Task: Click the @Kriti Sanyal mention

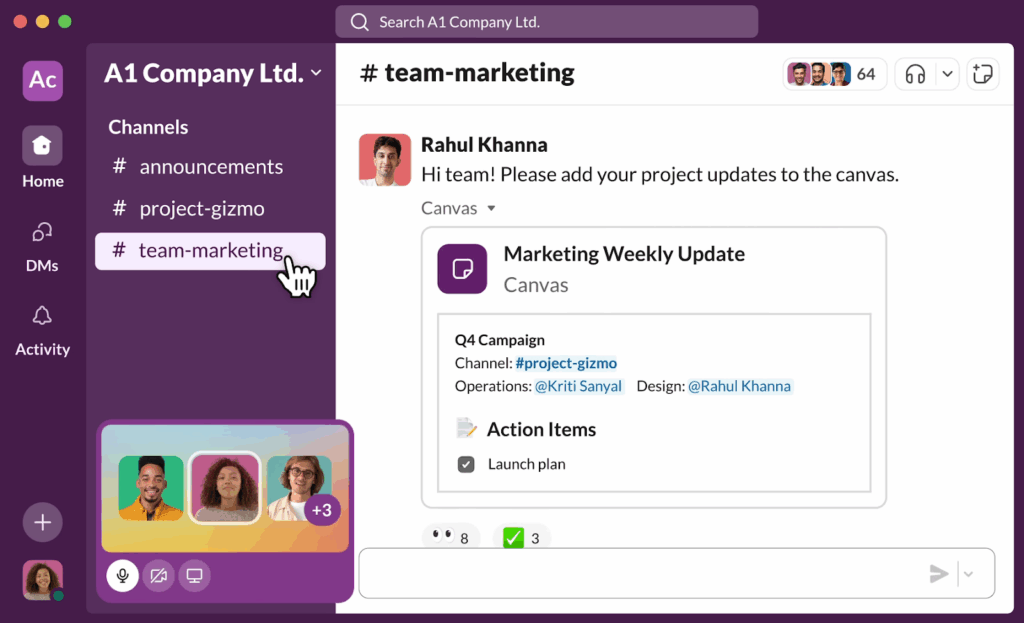Action: click(579, 386)
